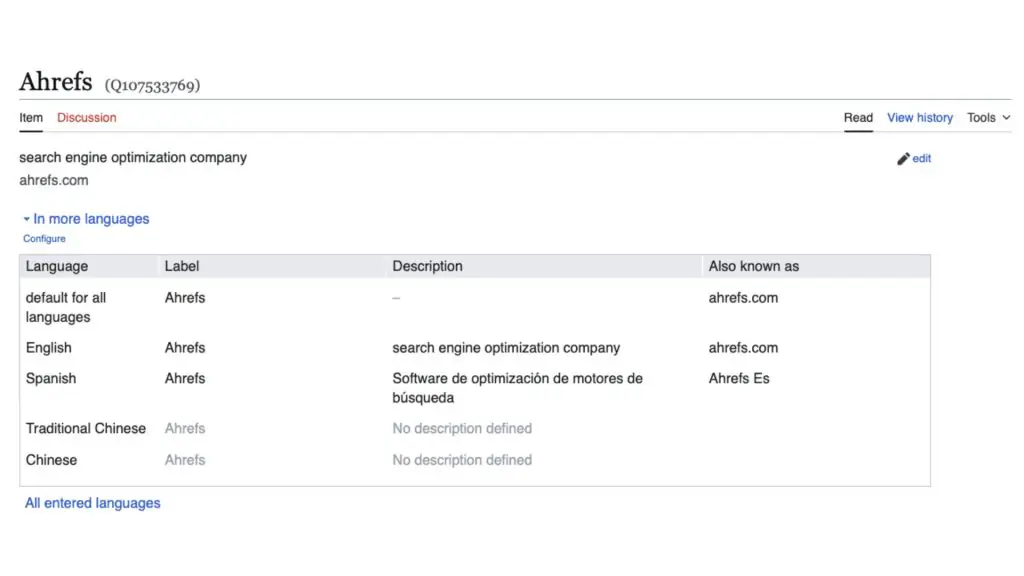
Task: Collapse the In more languages section
Action: (x=86, y=219)
